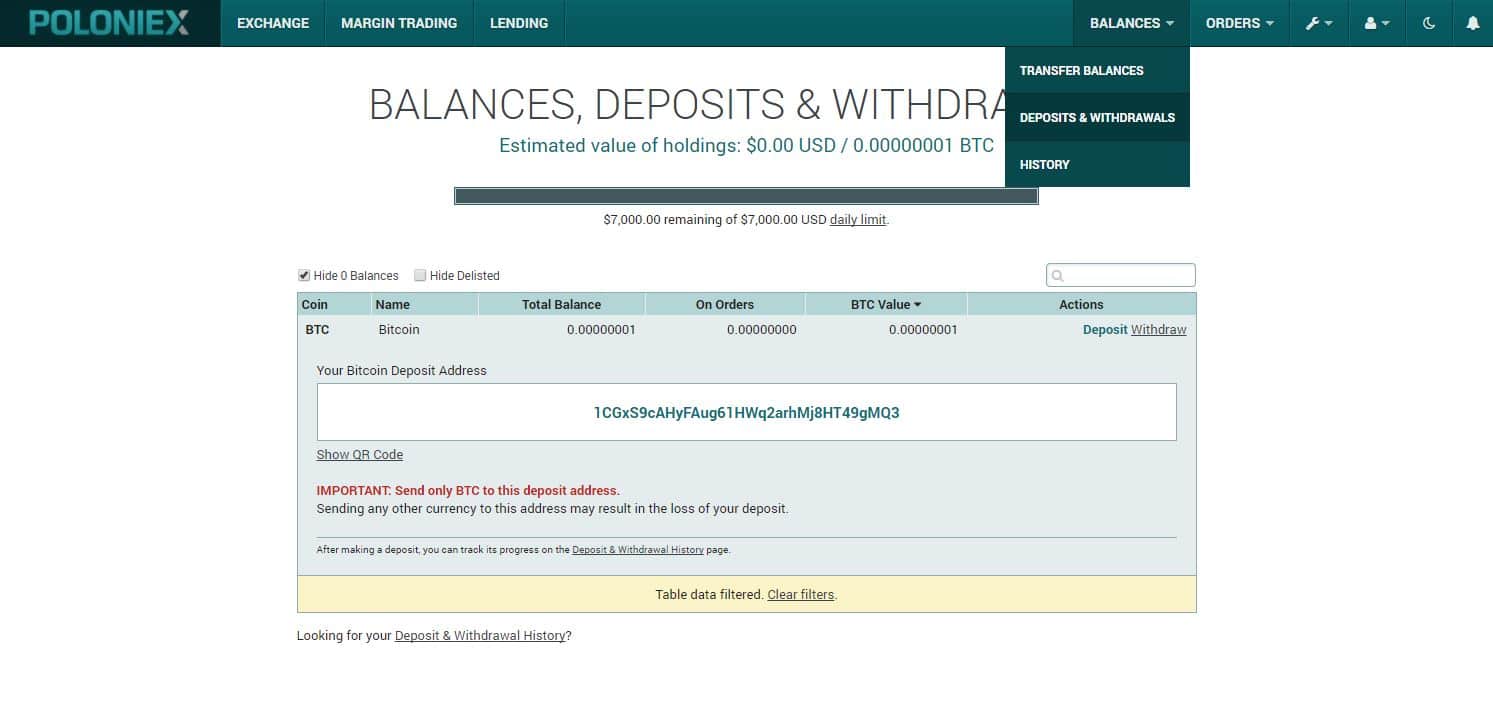Viewport: 1493px width, 722px height.
Task: Click inside the table search field
Action: pyautogui.click(x=1120, y=275)
